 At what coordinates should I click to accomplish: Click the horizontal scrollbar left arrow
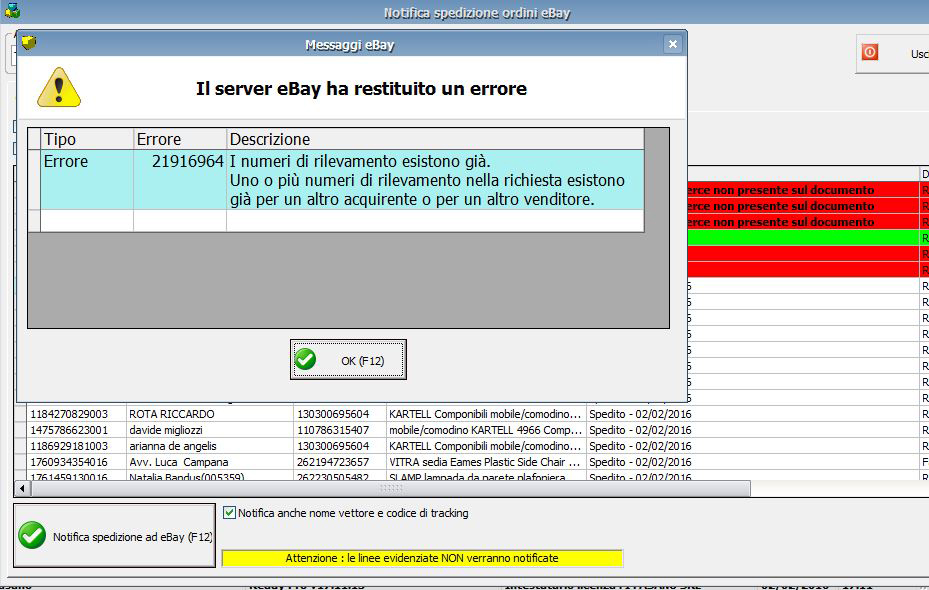tap(22, 489)
